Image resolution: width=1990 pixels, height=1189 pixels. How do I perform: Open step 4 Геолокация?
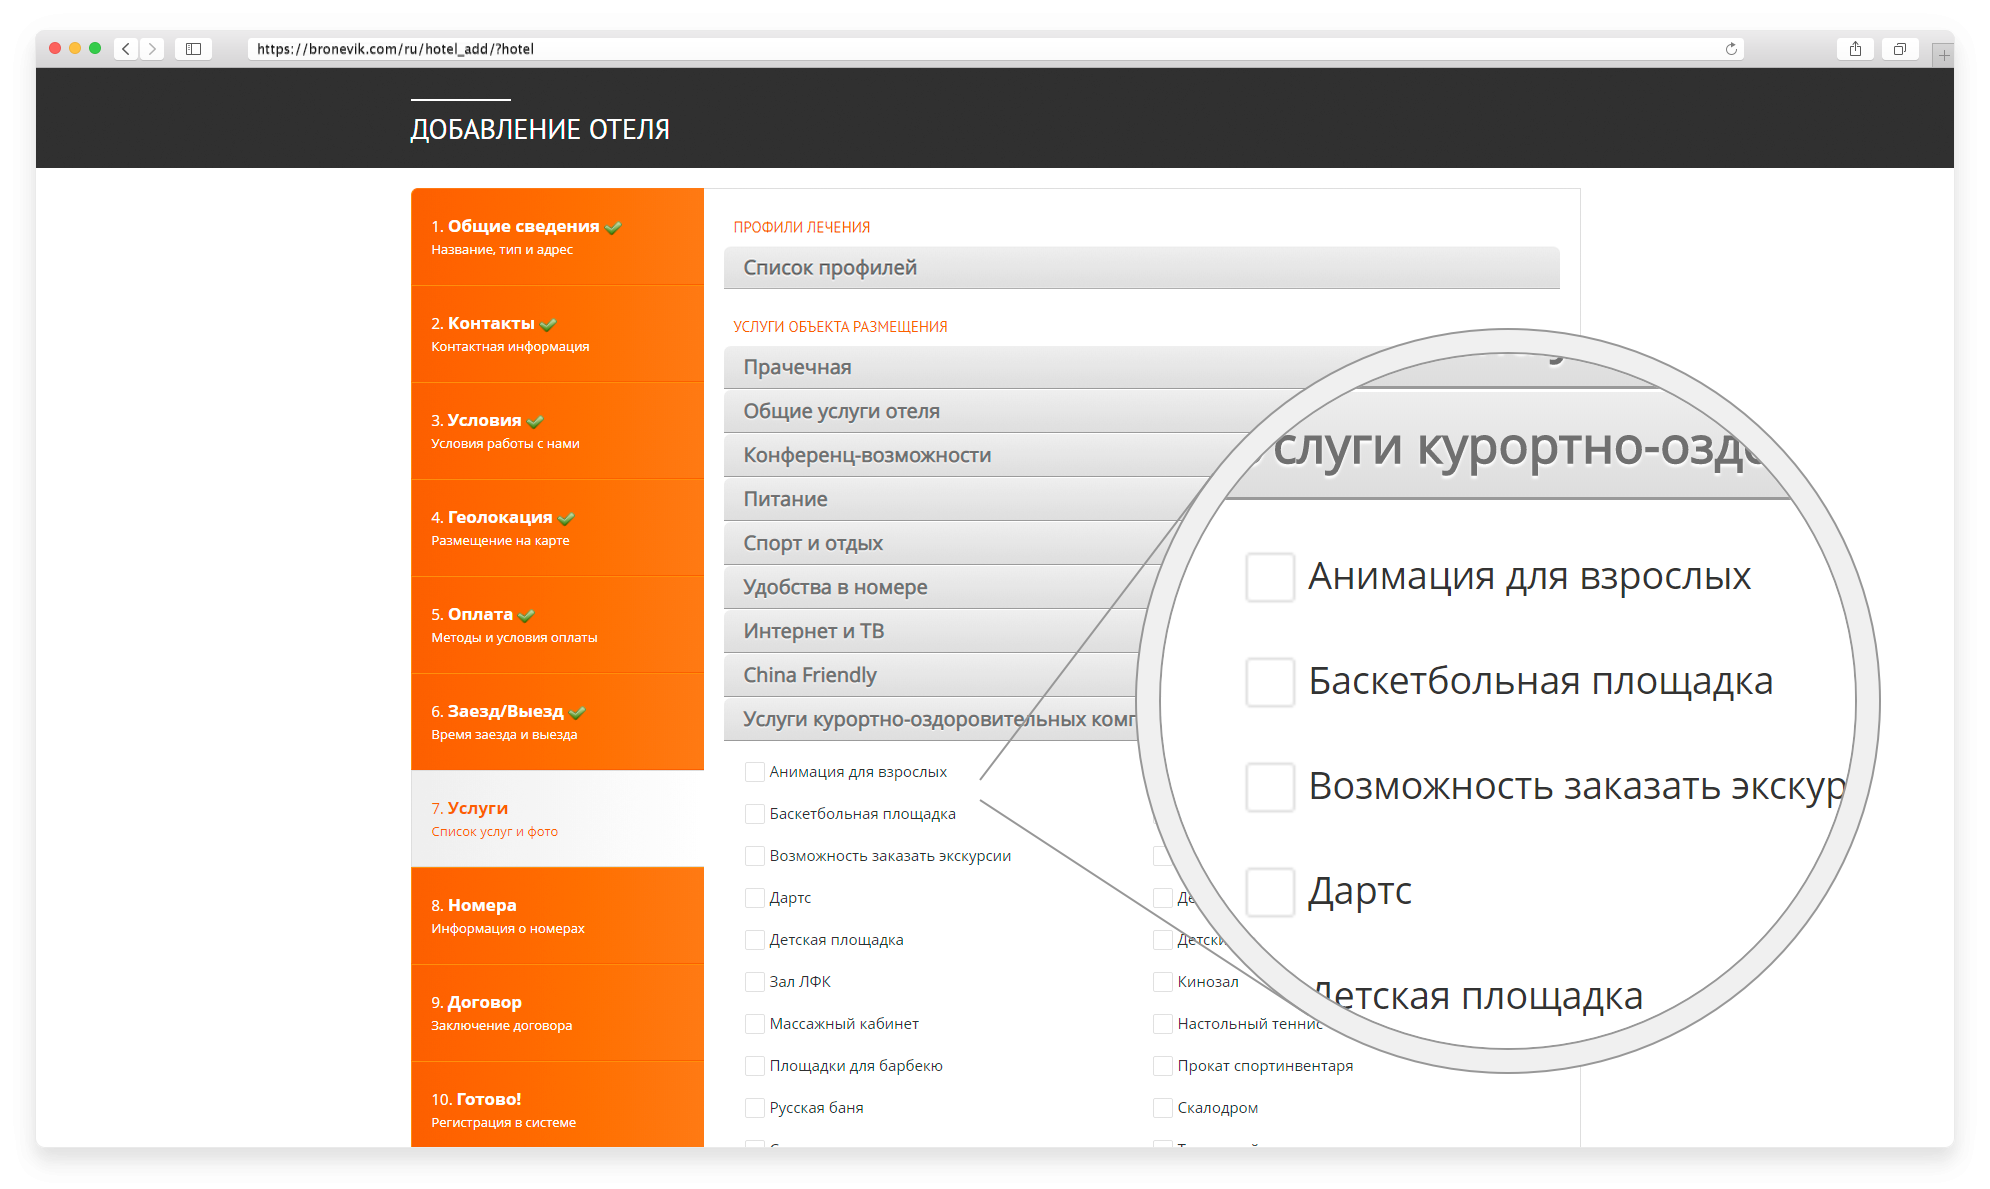[557, 527]
